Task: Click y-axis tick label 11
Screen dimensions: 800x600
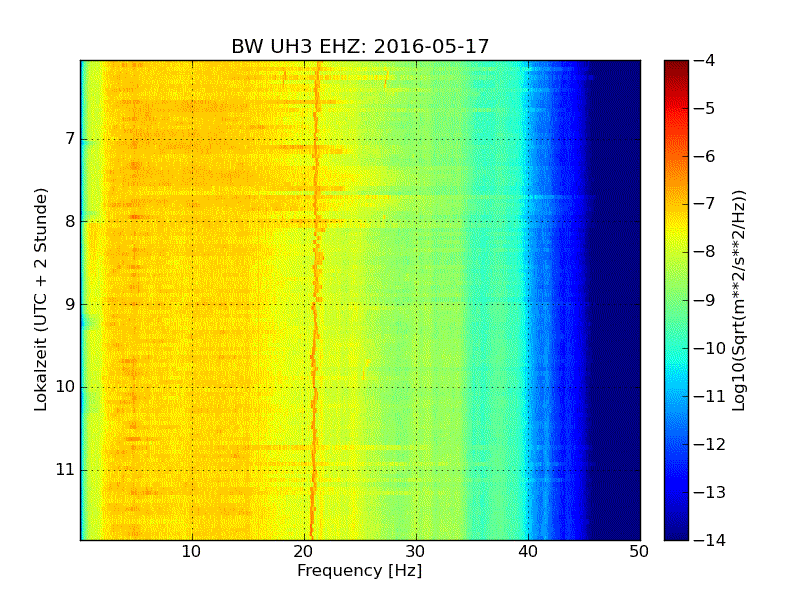Action: coord(65,469)
